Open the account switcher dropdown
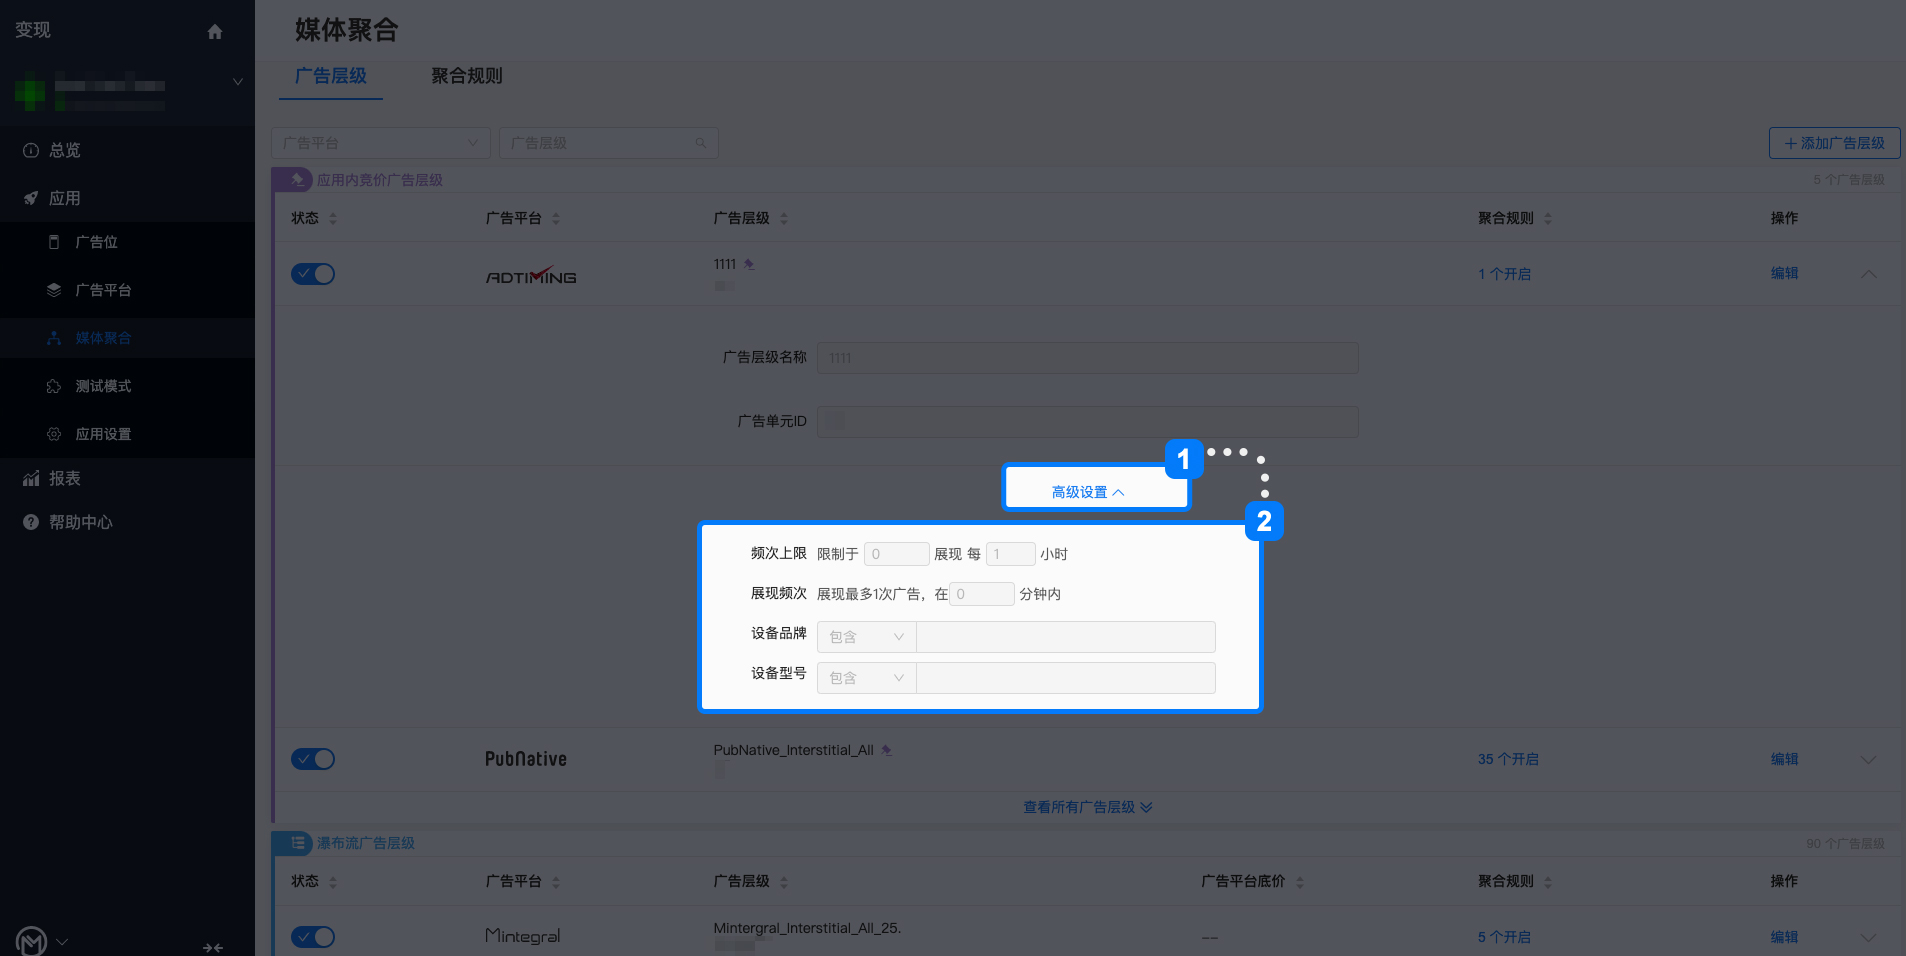 (x=238, y=82)
